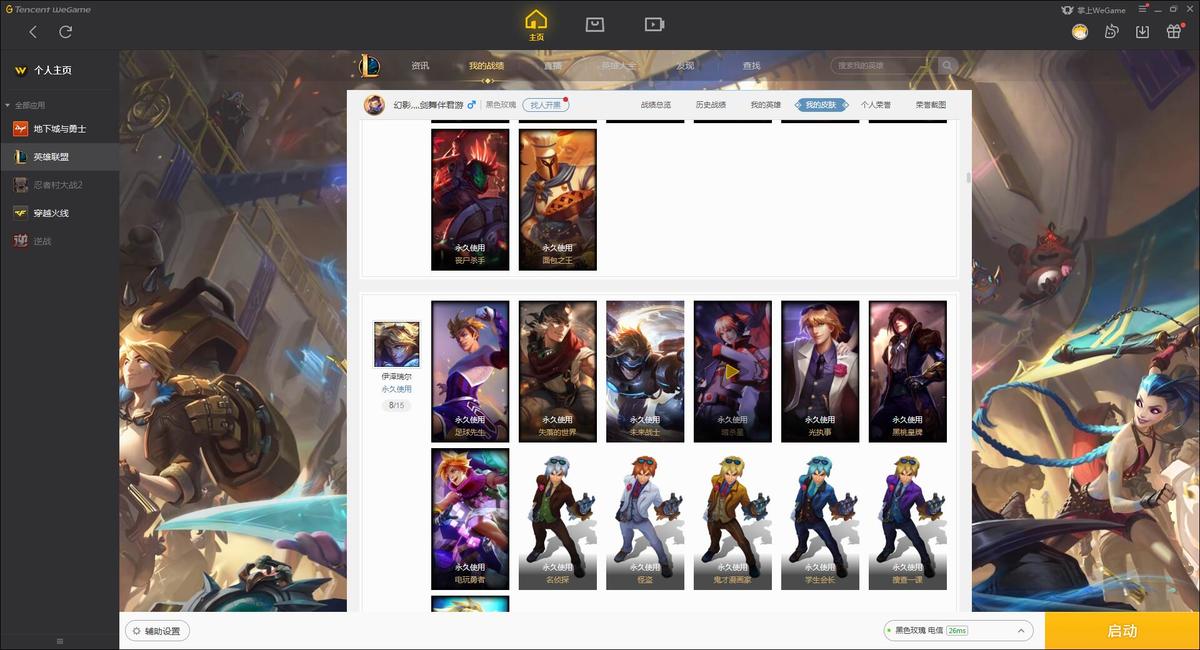1200x650 pixels.
Task: Click the hero search input field
Action: pos(881,66)
